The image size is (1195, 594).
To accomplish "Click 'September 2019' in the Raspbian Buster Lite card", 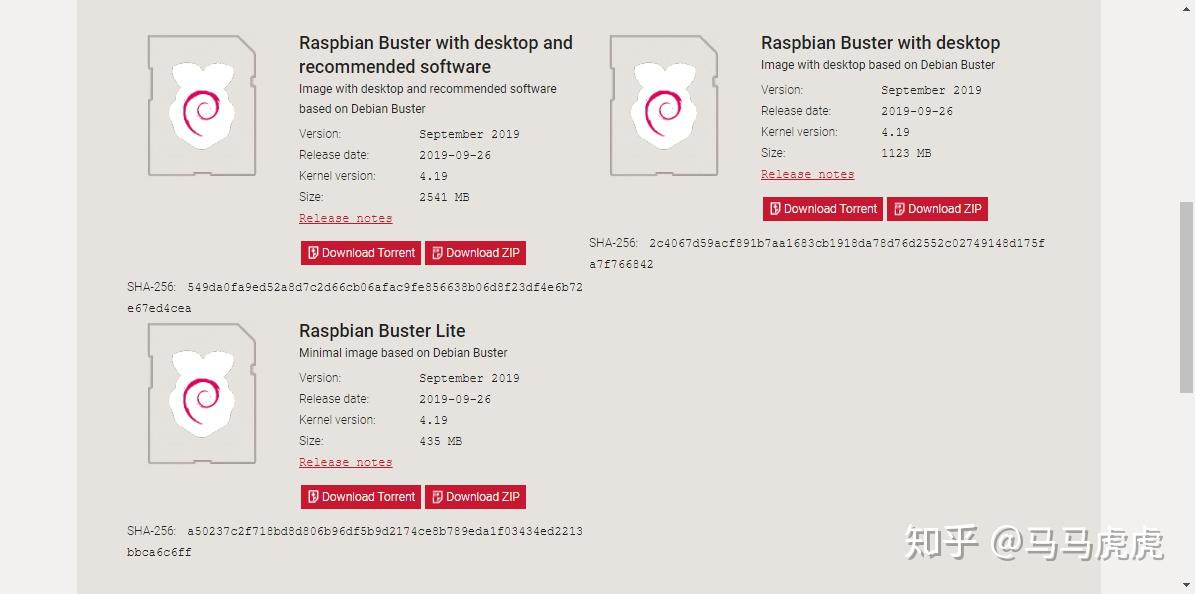I will [469, 378].
